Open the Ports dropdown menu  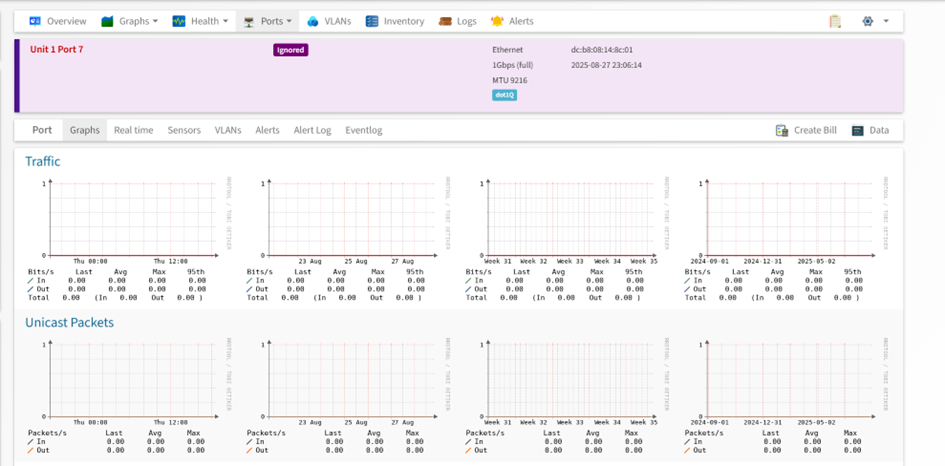pyautogui.click(x=269, y=21)
